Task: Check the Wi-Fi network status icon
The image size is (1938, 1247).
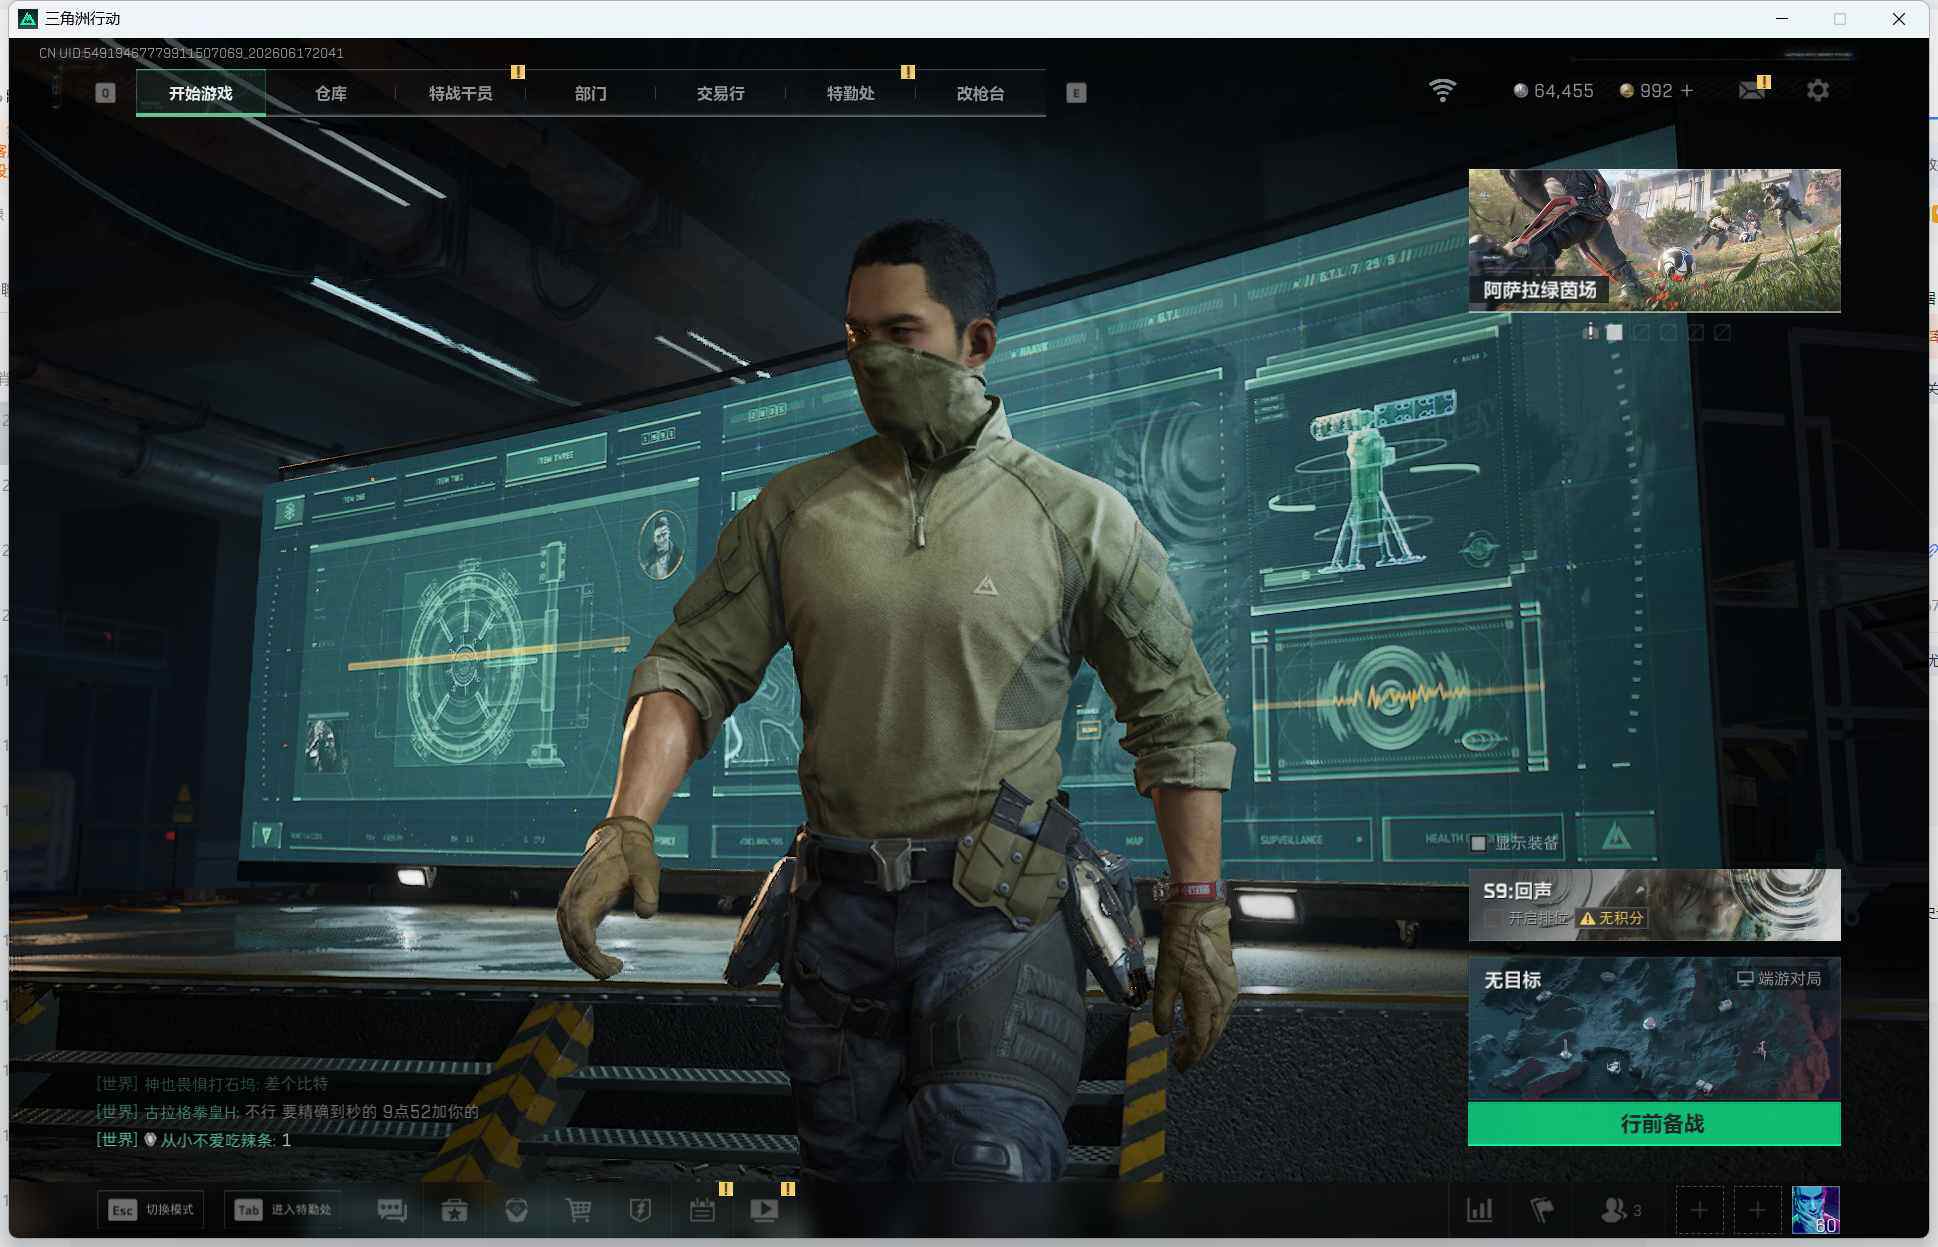Action: pos(1442,90)
